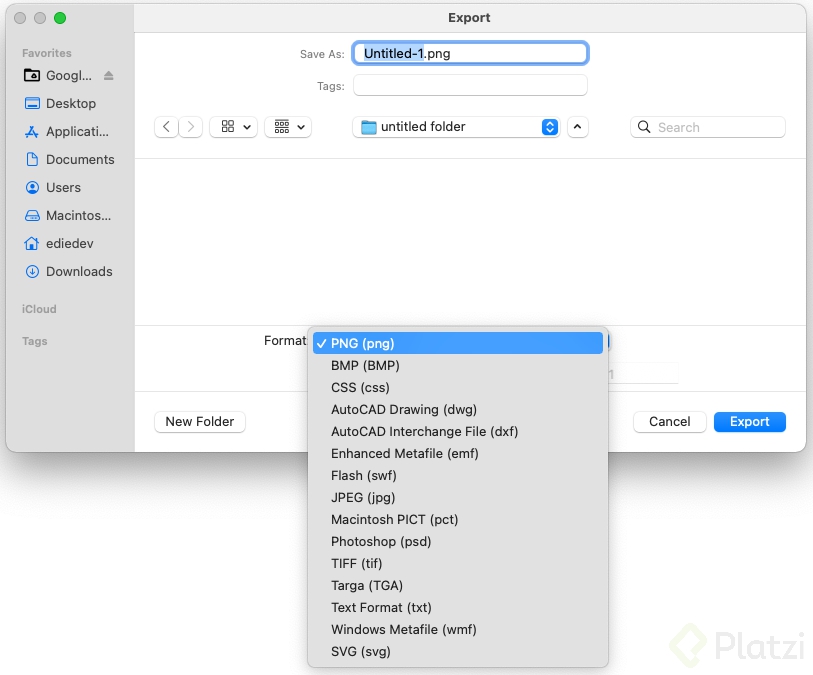Click the ediedev home icon

[x=32, y=243]
